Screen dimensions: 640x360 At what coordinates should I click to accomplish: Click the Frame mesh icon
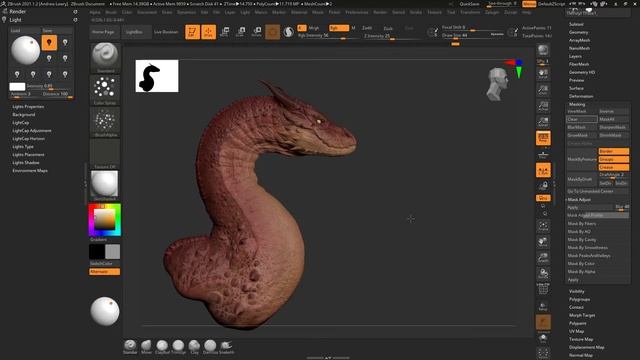pos(543,226)
